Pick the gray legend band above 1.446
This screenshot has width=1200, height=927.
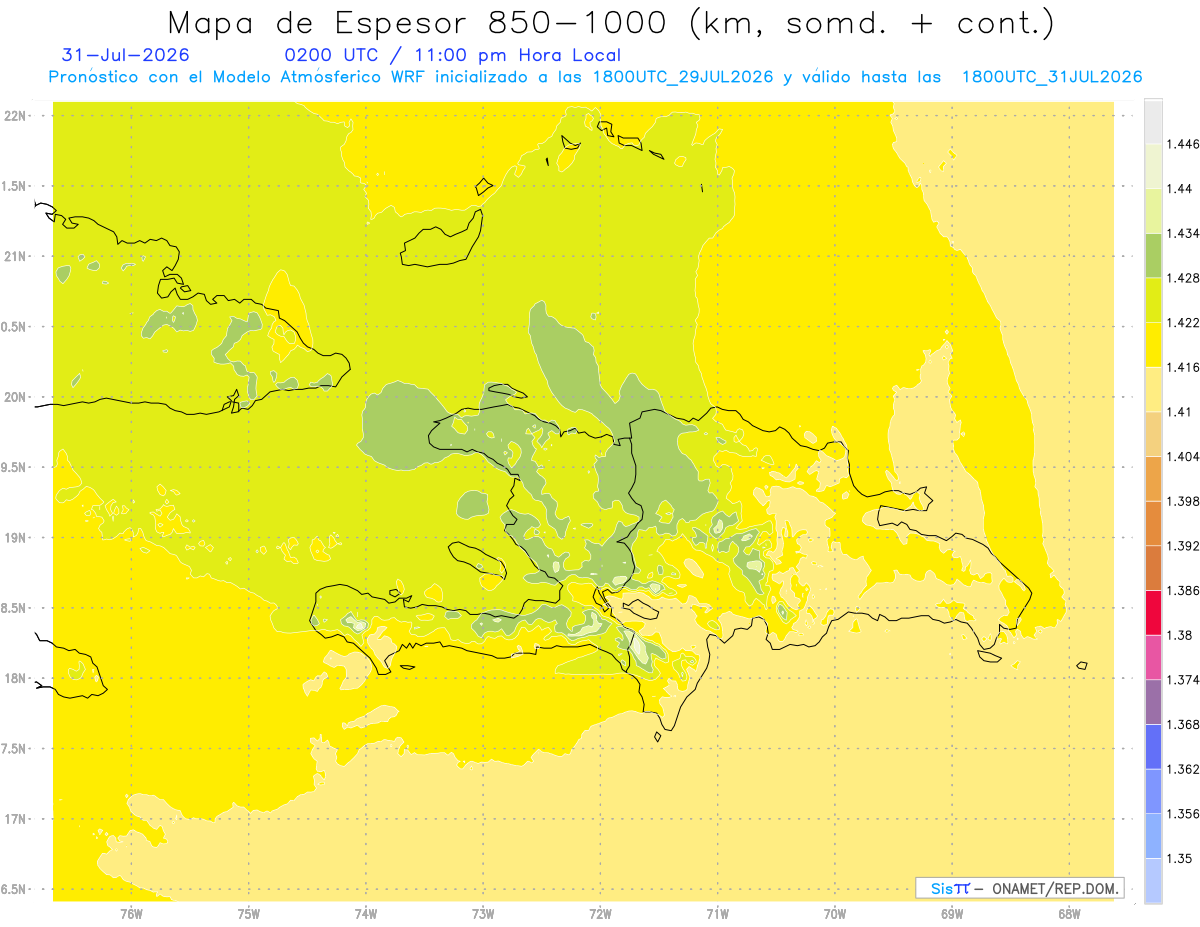tap(1153, 122)
